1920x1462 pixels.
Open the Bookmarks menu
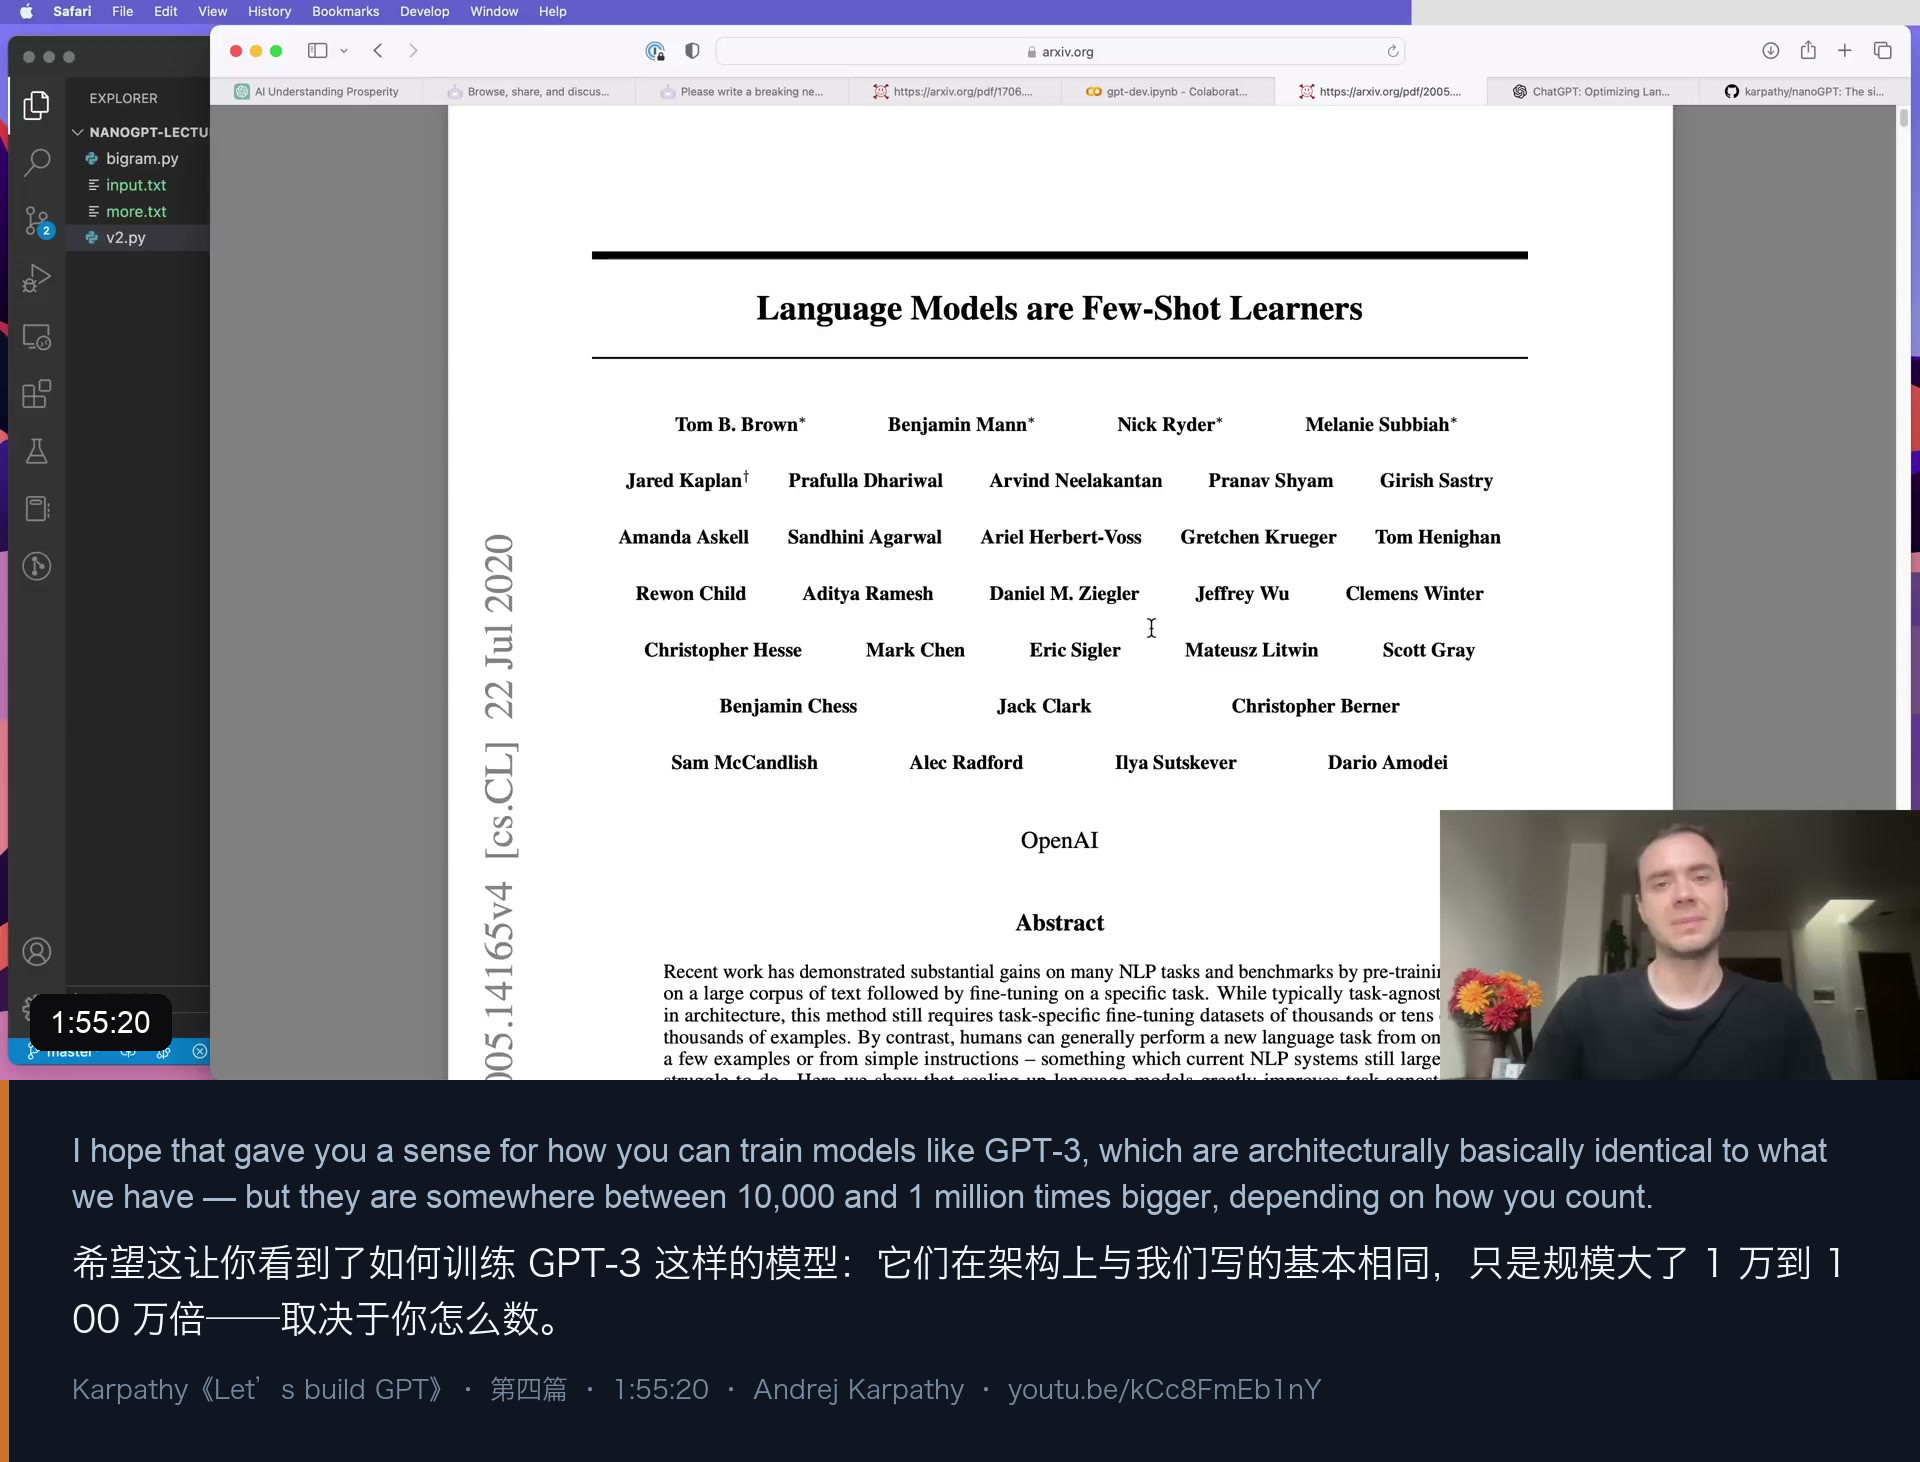coord(346,12)
